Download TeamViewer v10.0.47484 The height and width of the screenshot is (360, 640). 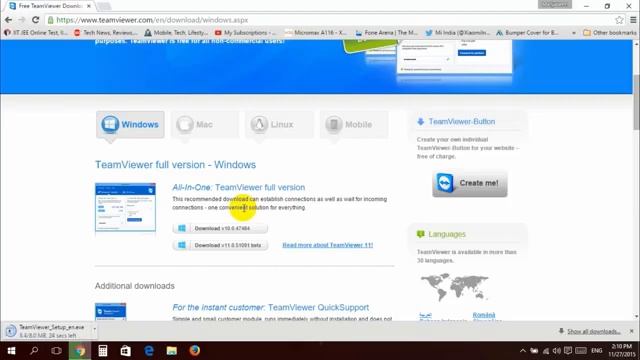220,228
